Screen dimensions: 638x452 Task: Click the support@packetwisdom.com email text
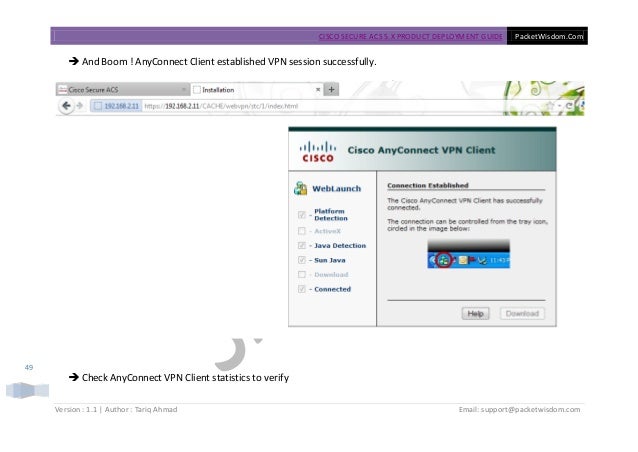[x=531, y=410]
